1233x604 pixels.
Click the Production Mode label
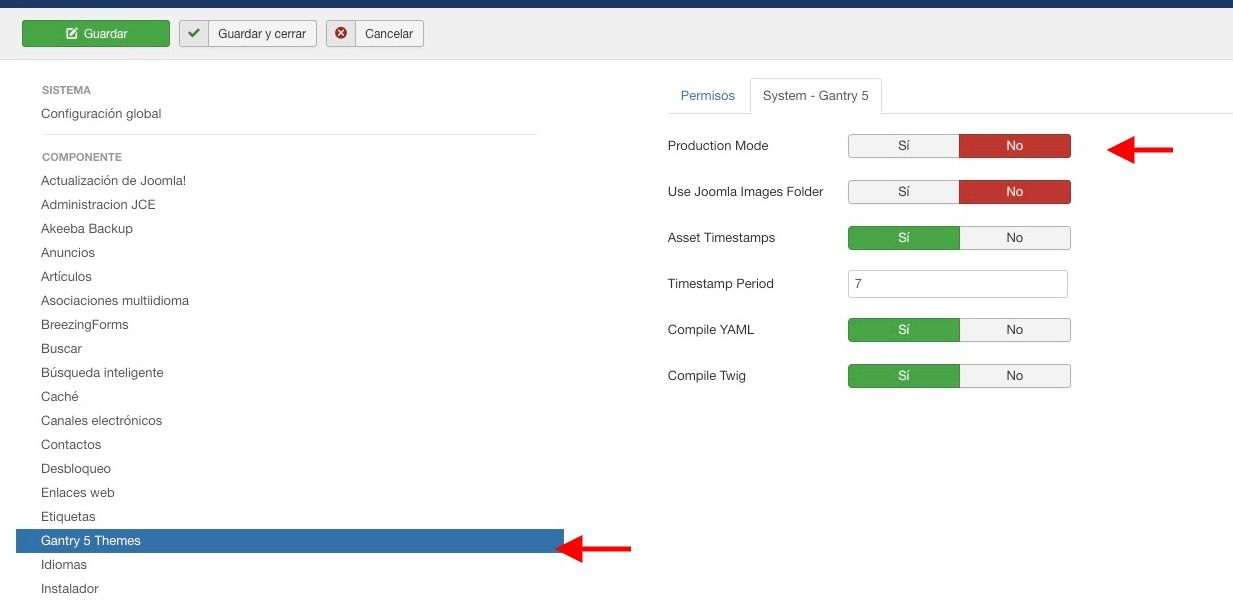tap(718, 146)
